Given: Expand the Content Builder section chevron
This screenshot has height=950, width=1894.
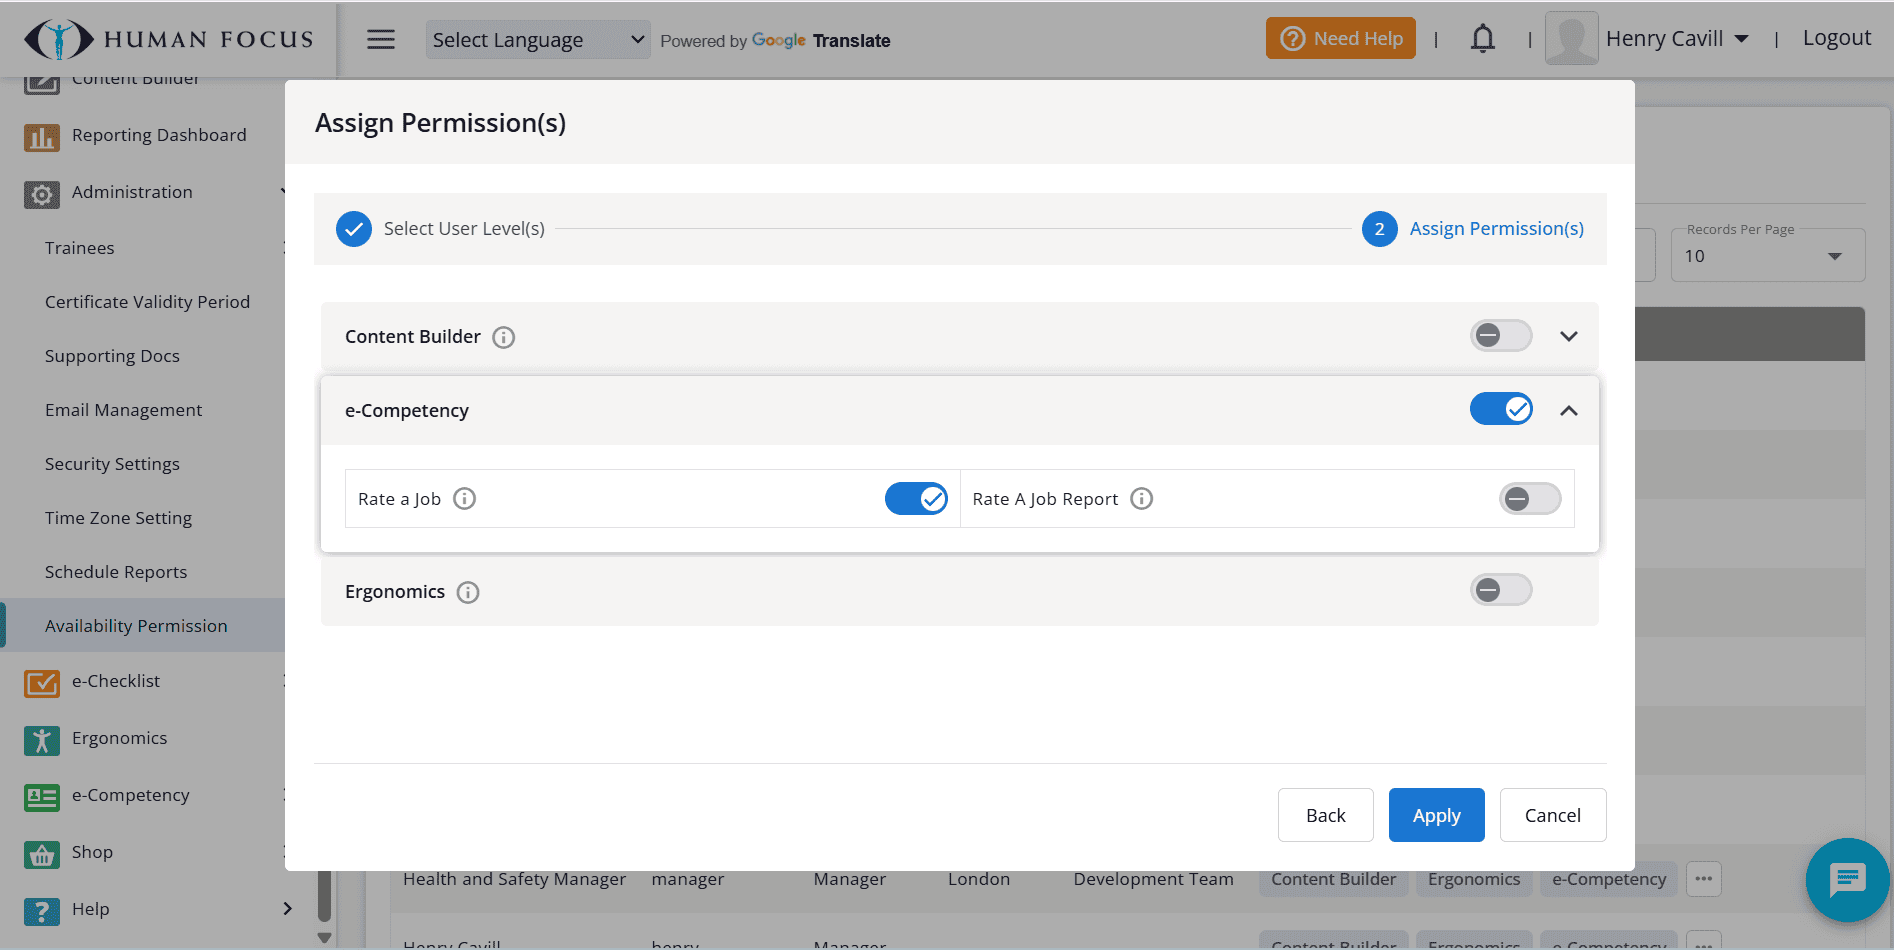Looking at the screenshot, I should [1568, 337].
